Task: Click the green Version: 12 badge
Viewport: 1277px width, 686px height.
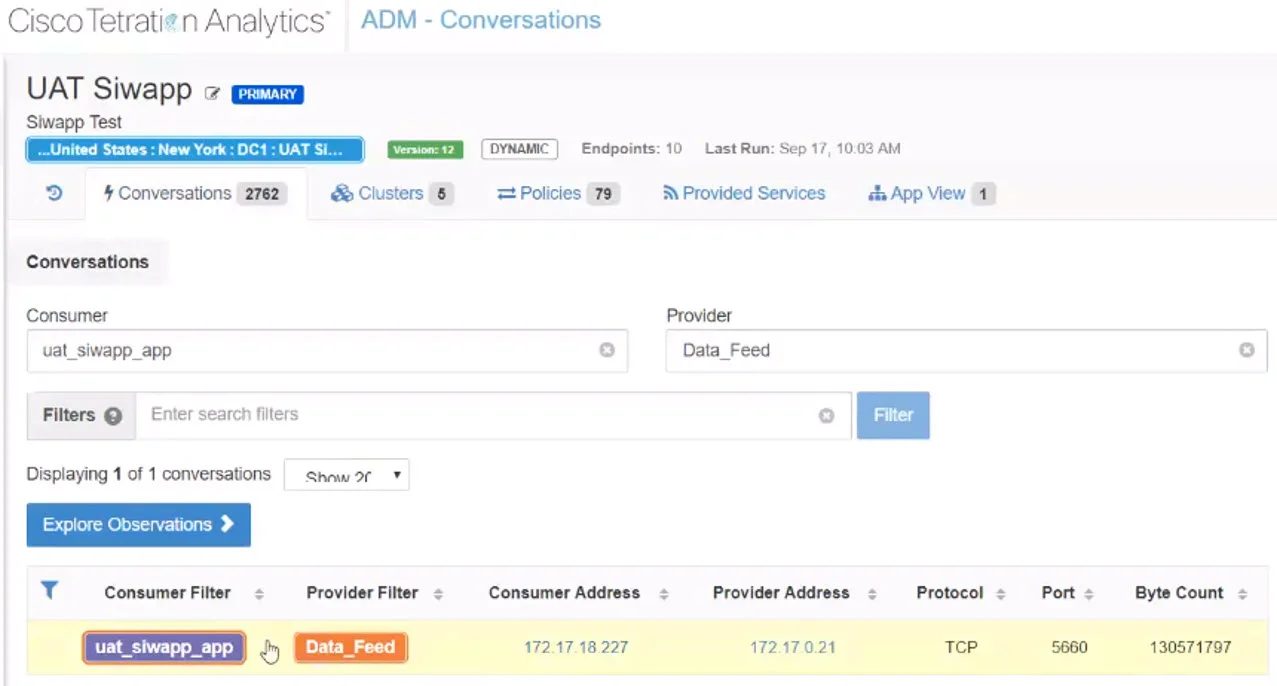Action: tap(425, 149)
